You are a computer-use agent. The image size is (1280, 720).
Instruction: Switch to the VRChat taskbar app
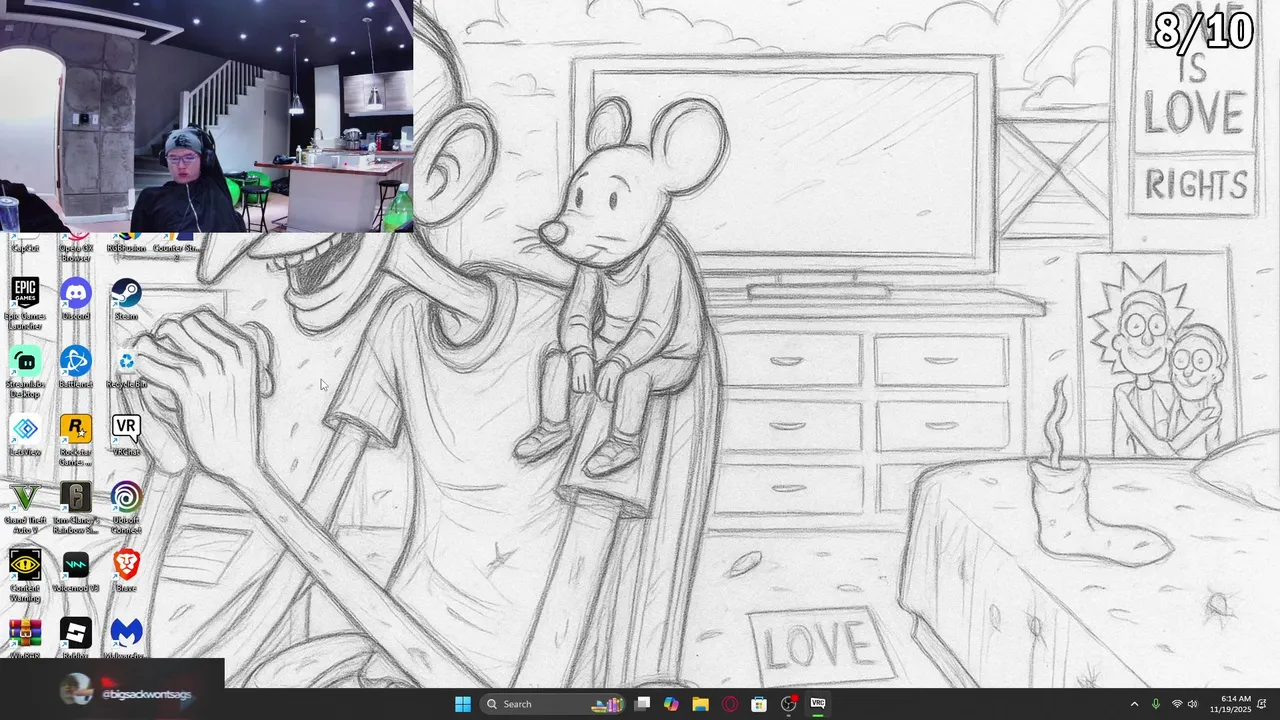818,704
